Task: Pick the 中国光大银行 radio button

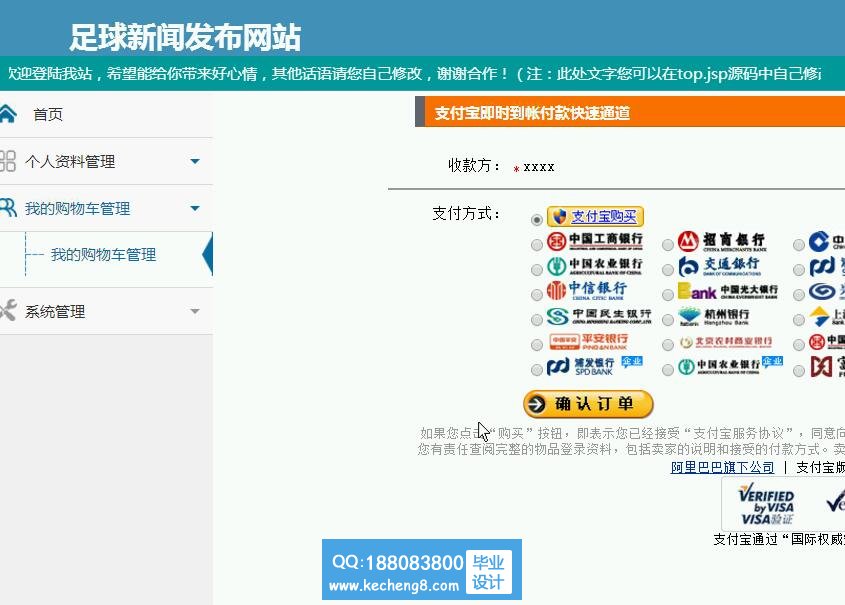Action: tap(668, 295)
